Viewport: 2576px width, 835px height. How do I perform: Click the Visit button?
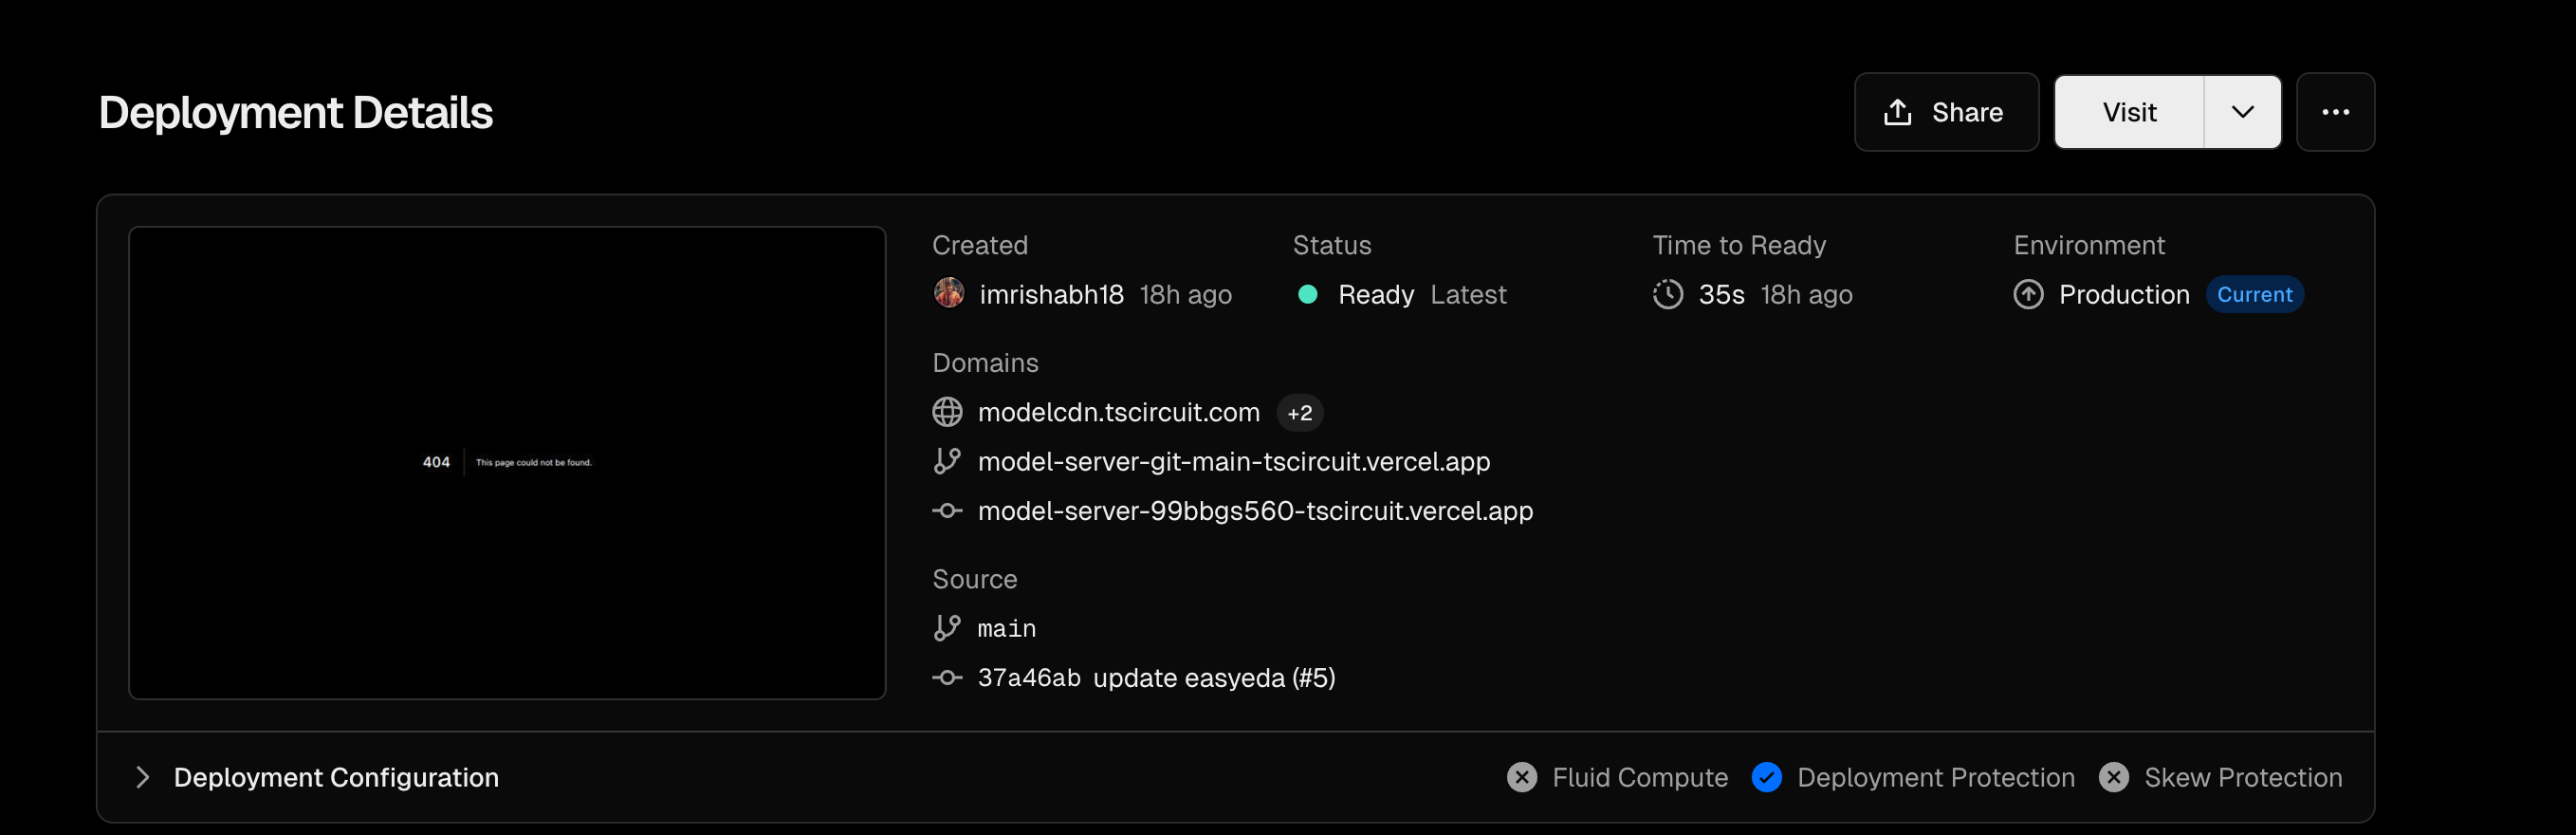point(2129,112)
